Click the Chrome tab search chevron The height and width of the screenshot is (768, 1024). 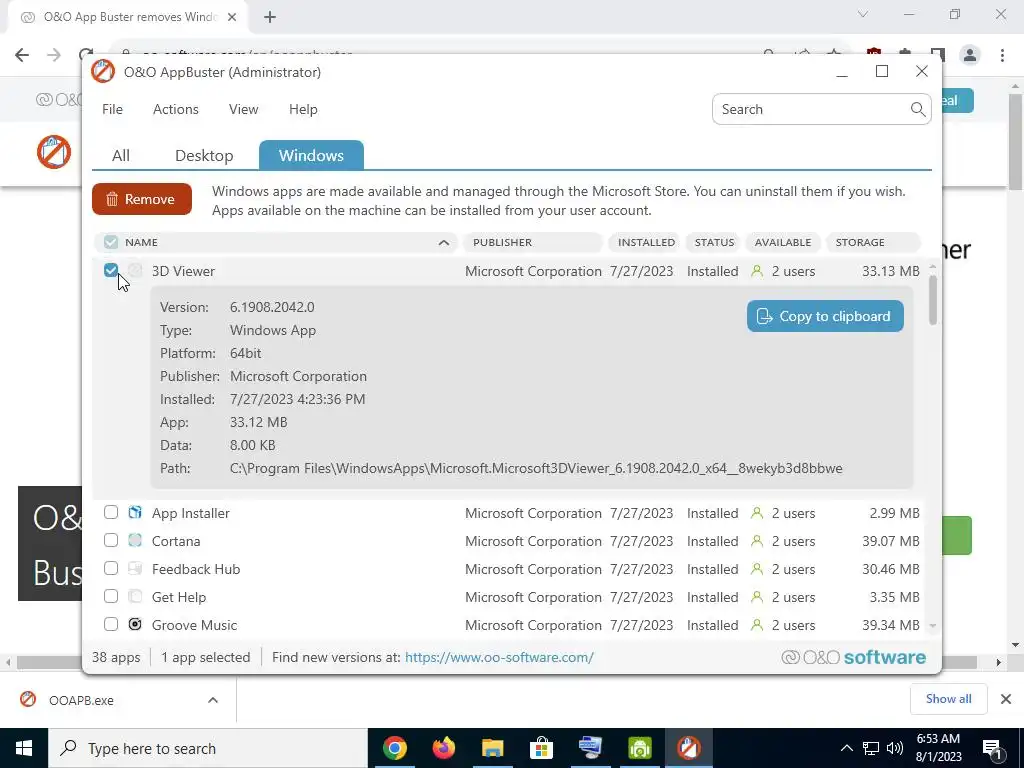pos(863,14)
